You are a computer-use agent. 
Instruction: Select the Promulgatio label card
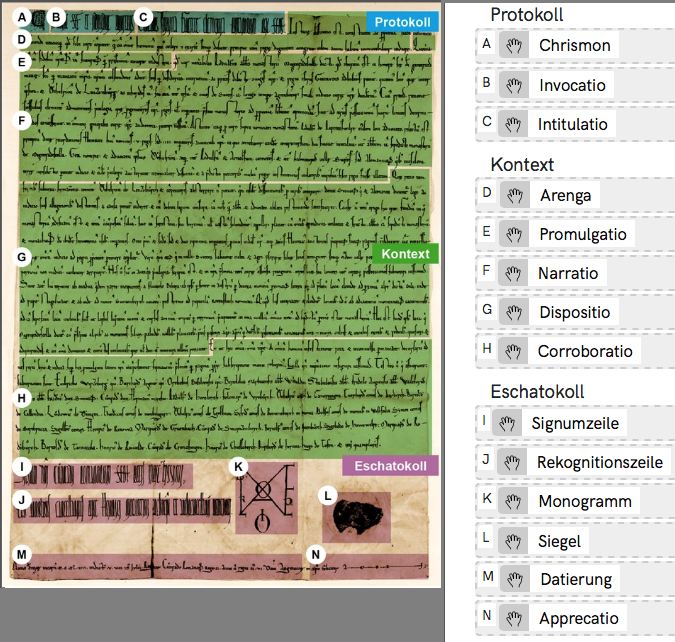coord(582,234)
